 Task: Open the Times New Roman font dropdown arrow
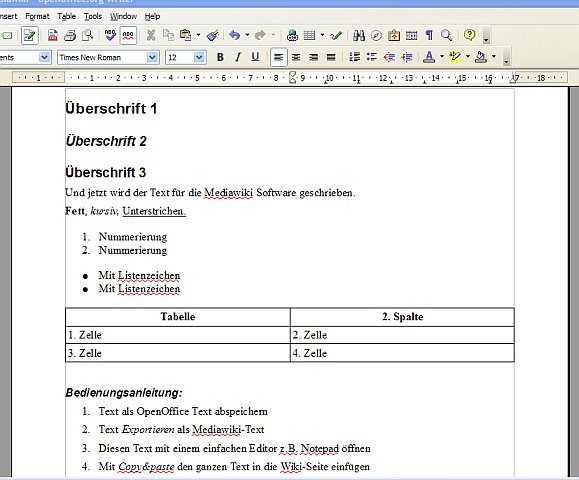[x=152, y=57]
